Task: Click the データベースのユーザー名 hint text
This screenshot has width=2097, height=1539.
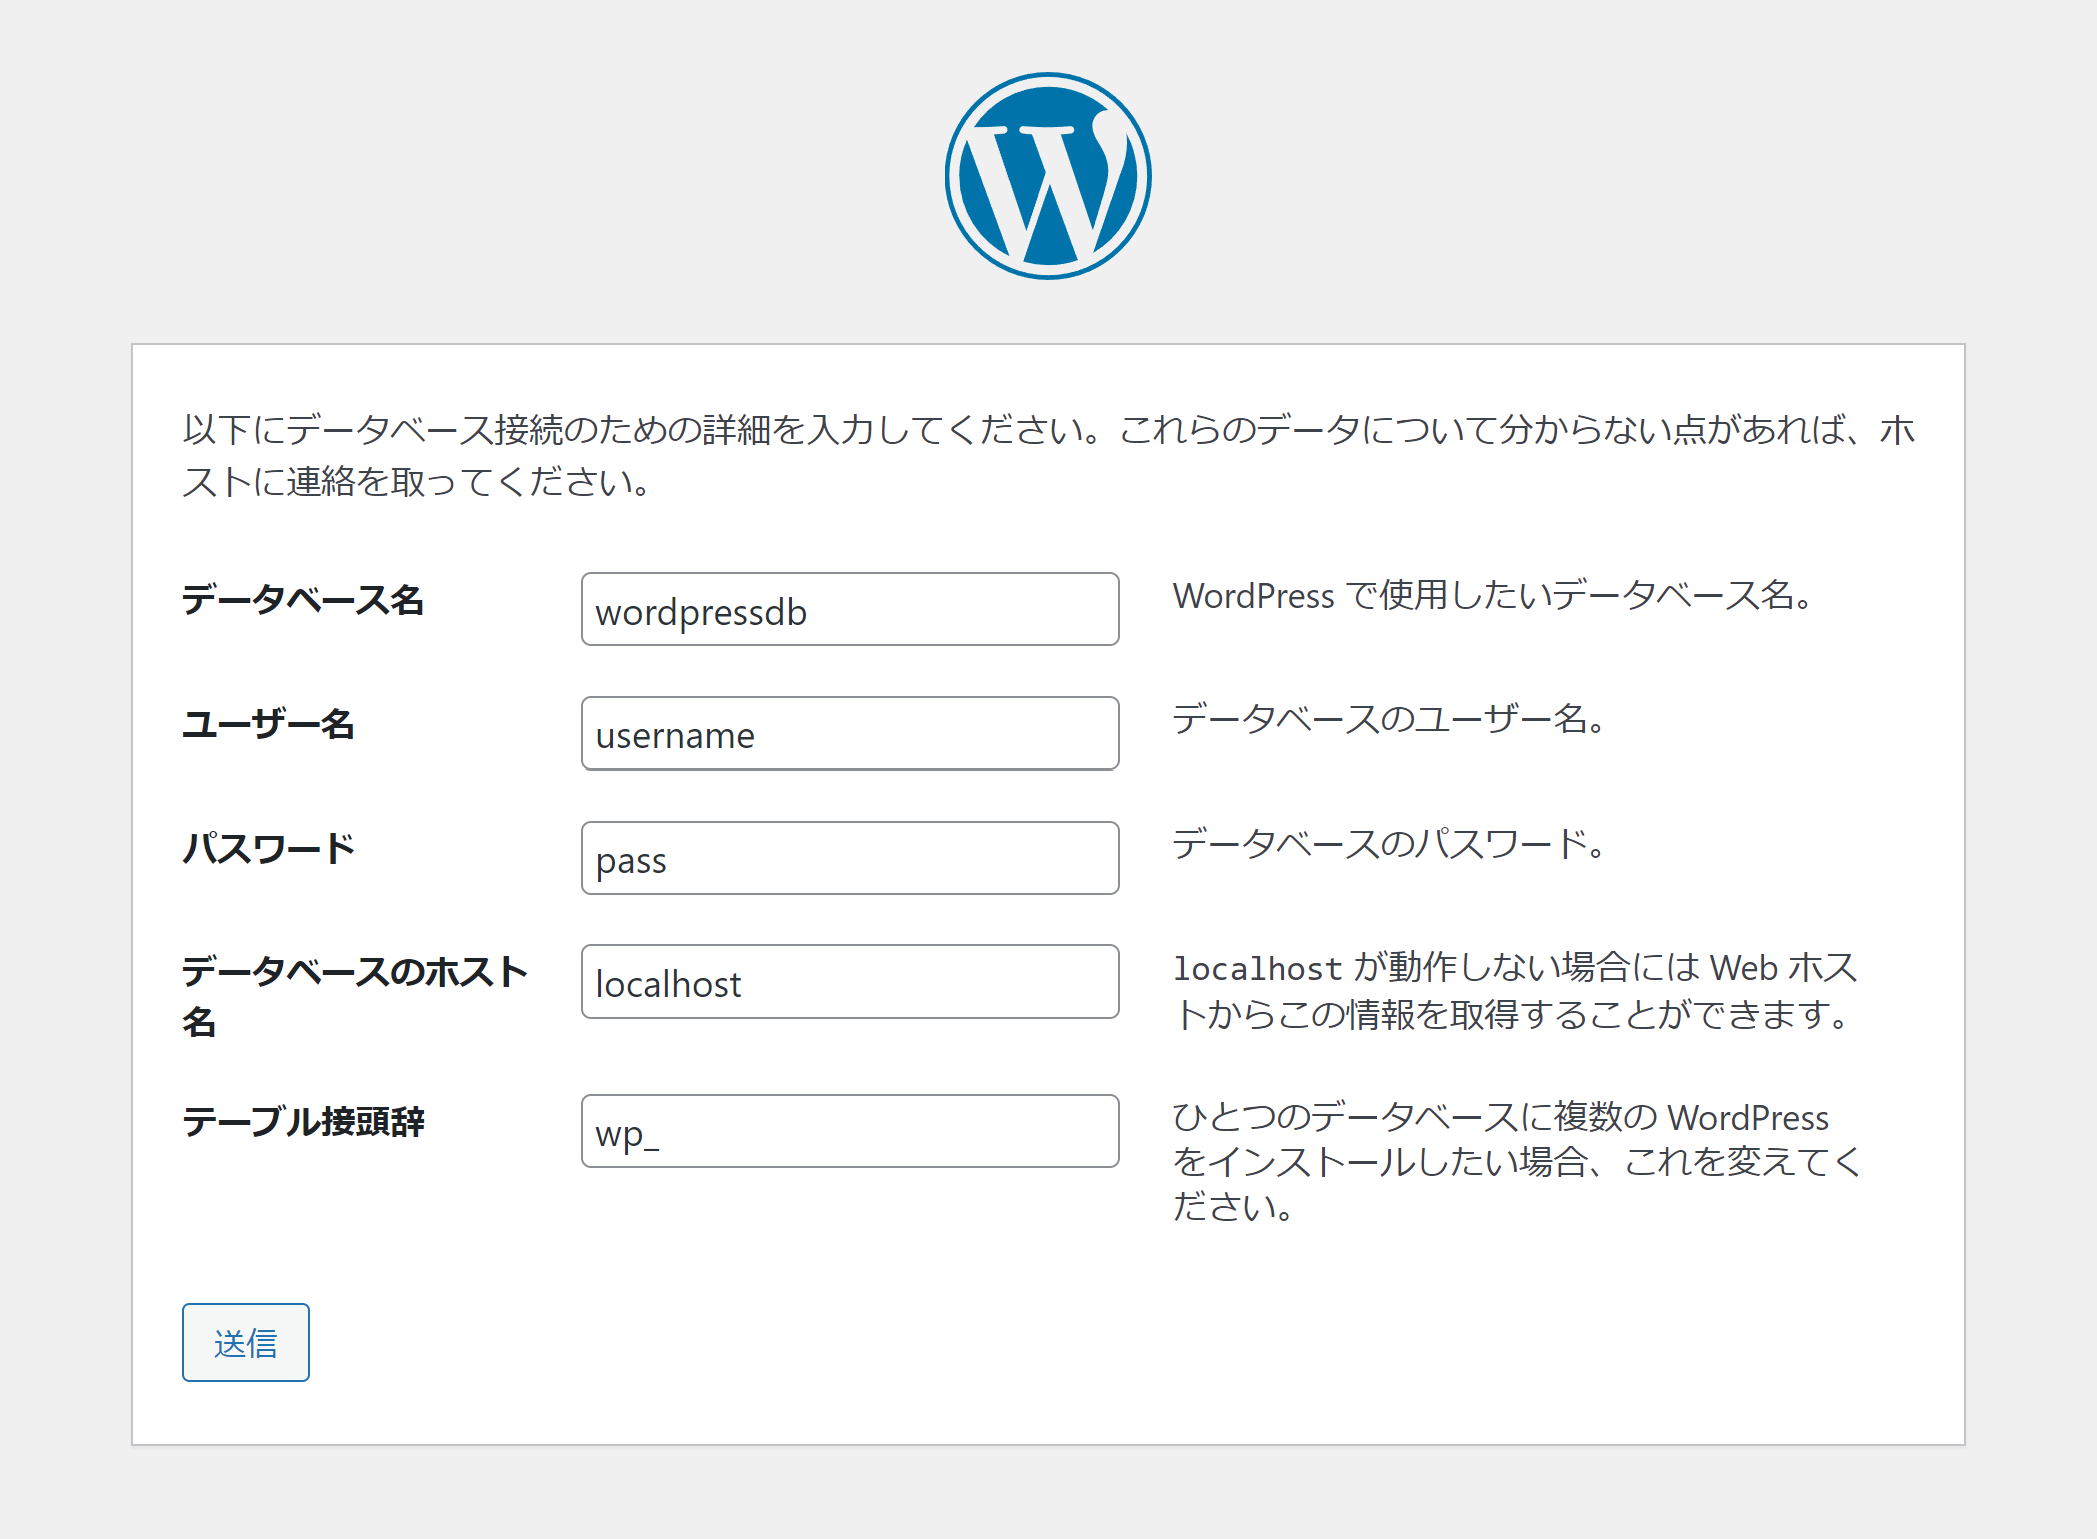Action: point(1388,719)
